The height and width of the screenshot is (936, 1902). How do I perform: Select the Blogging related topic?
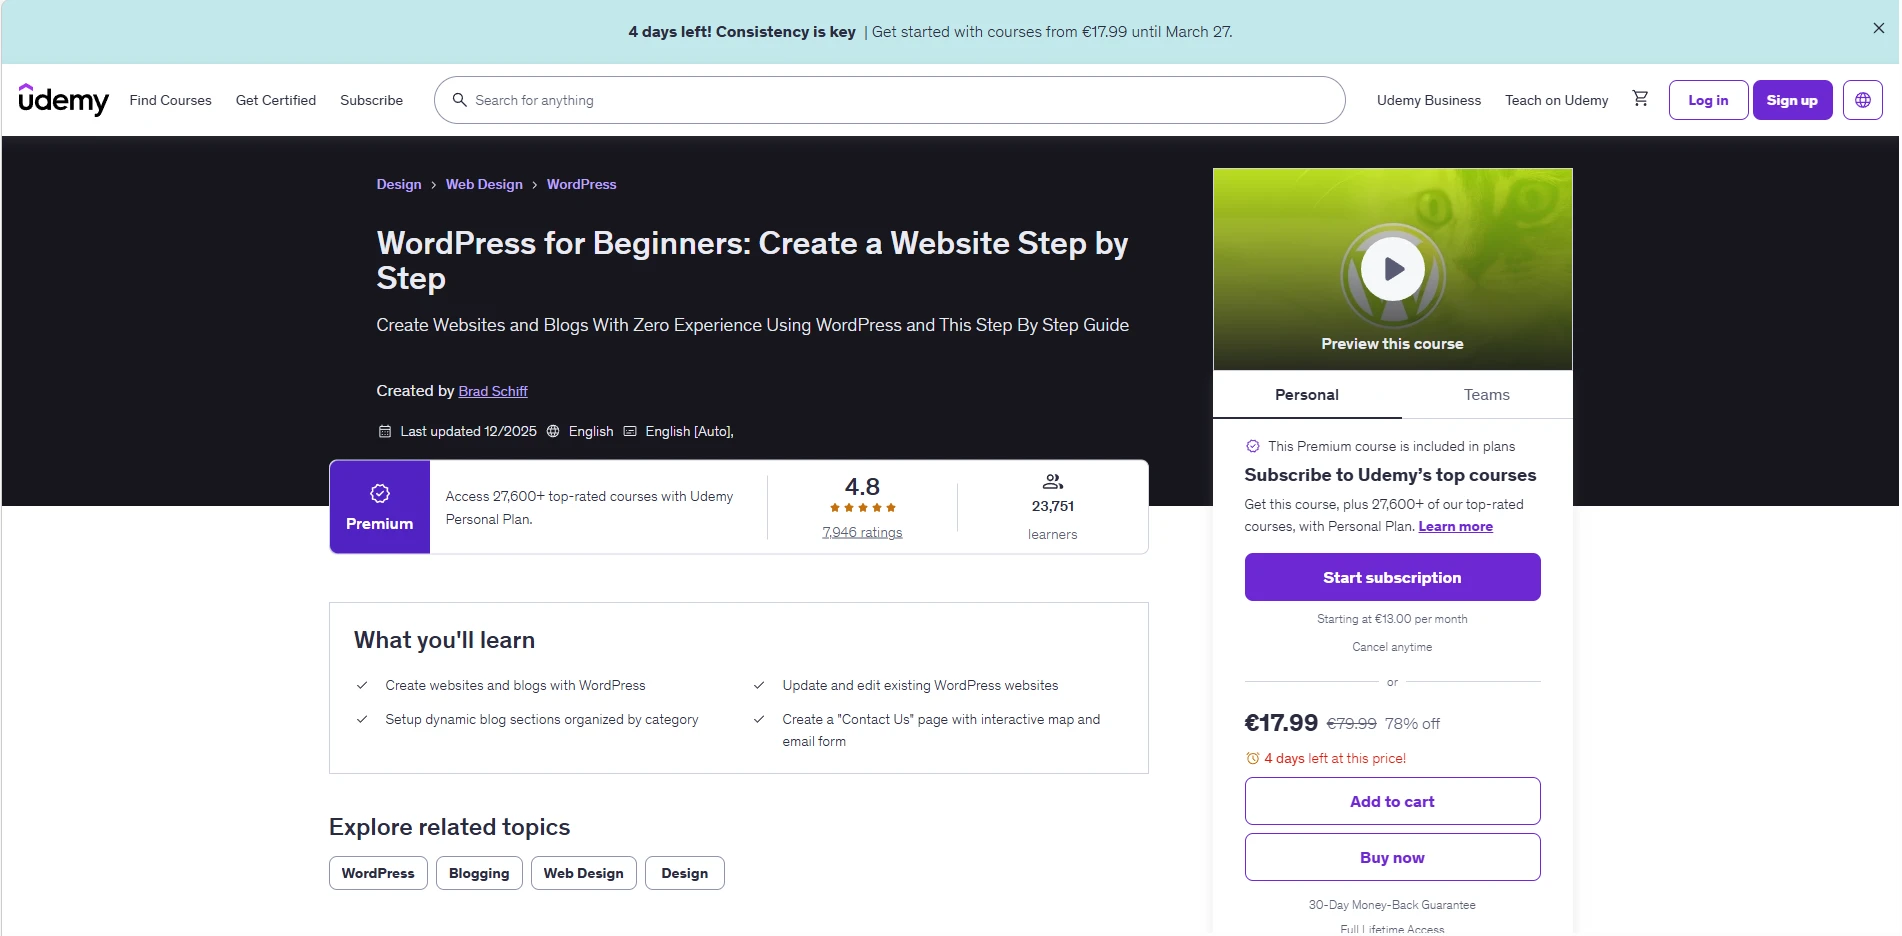click(x=478, y=872)
